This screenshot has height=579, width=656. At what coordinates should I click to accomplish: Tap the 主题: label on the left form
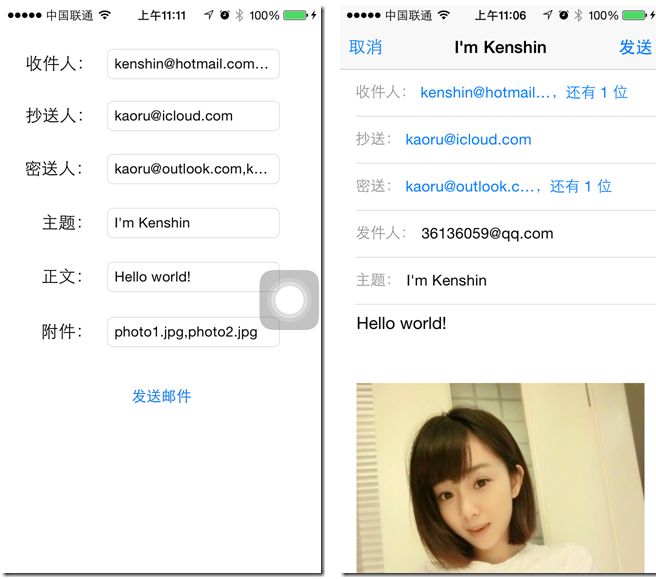tap(62, 223)
